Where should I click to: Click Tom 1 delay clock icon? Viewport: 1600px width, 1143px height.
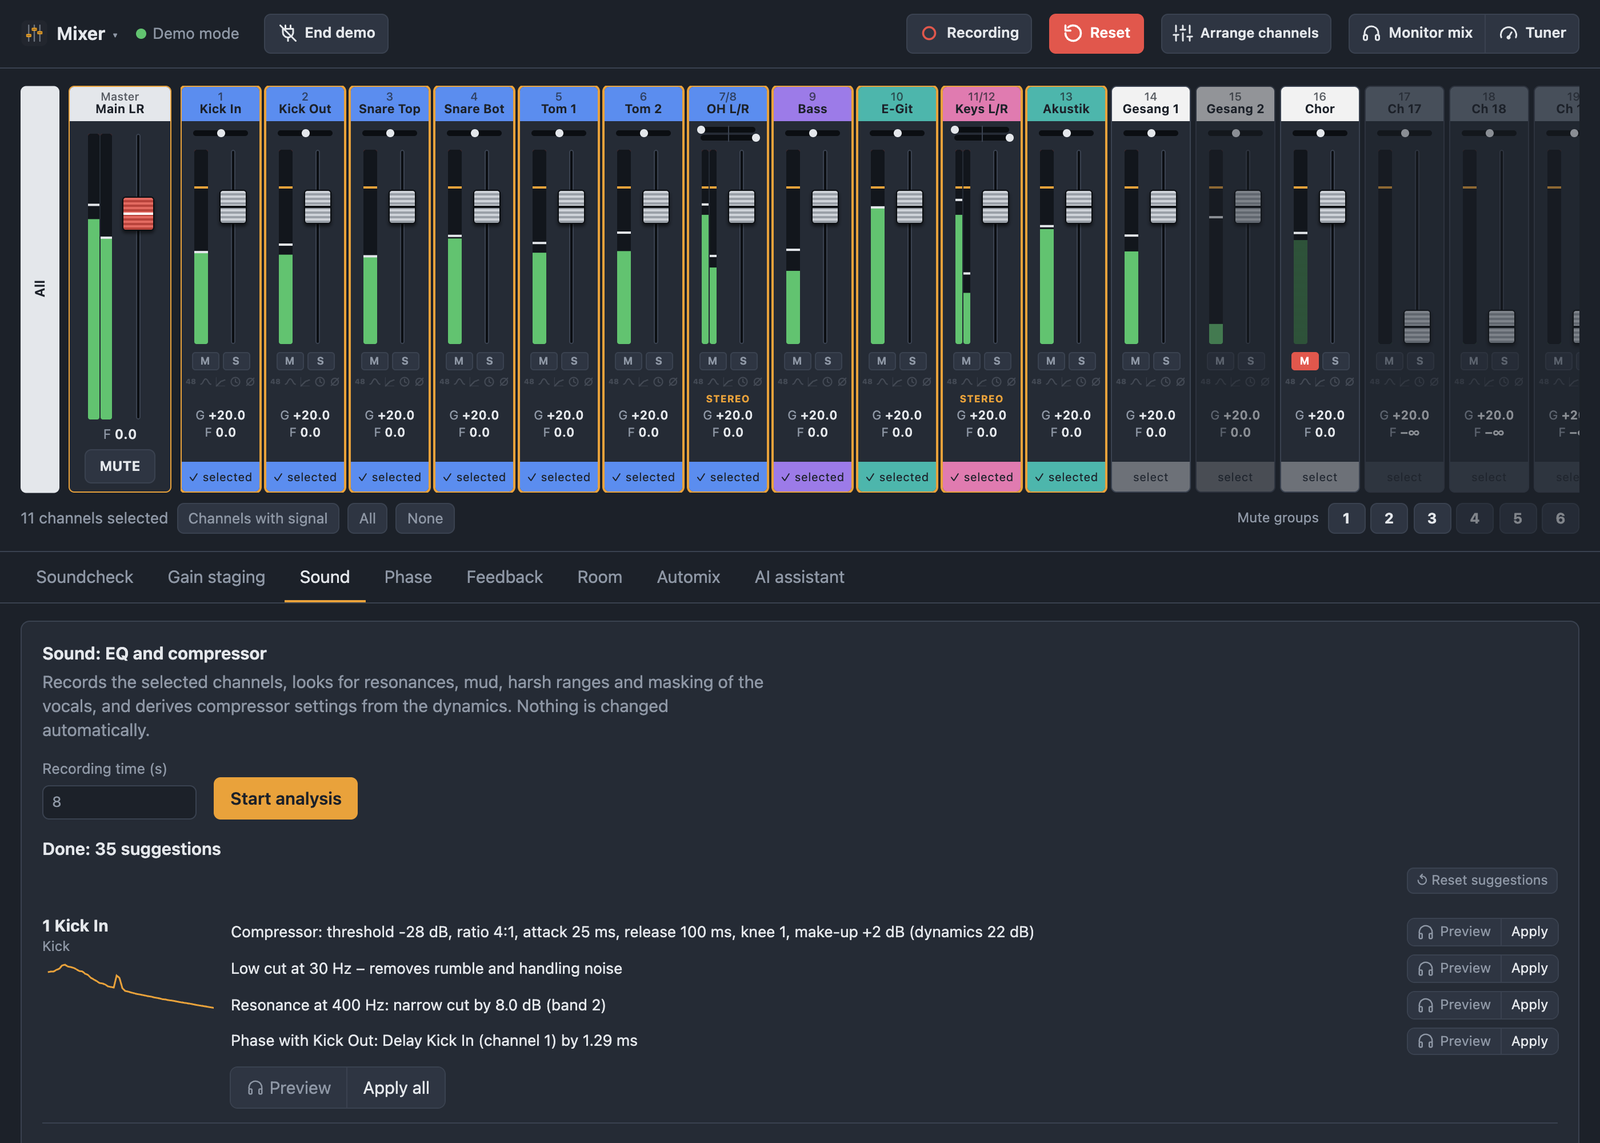[573, 382]
